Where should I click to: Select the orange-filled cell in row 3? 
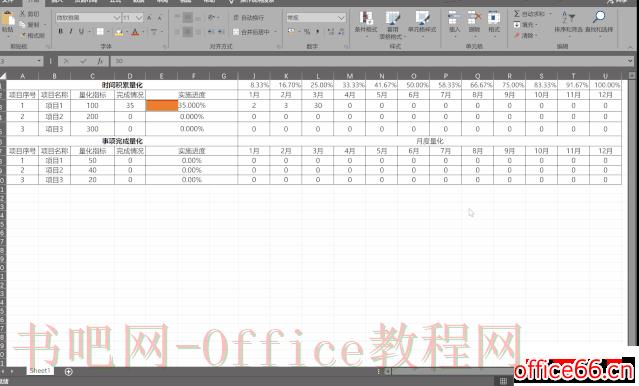coord(162,106)
